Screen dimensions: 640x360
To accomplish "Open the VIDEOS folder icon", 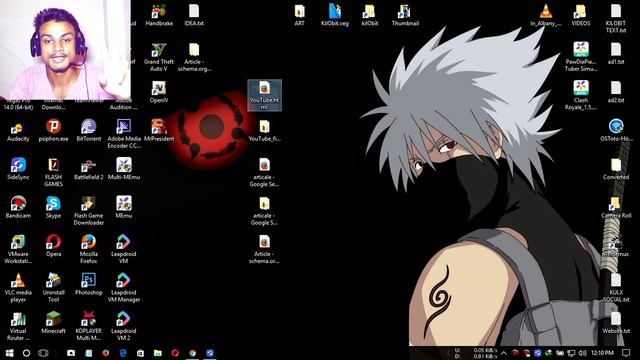I will [x=581, y=15].
